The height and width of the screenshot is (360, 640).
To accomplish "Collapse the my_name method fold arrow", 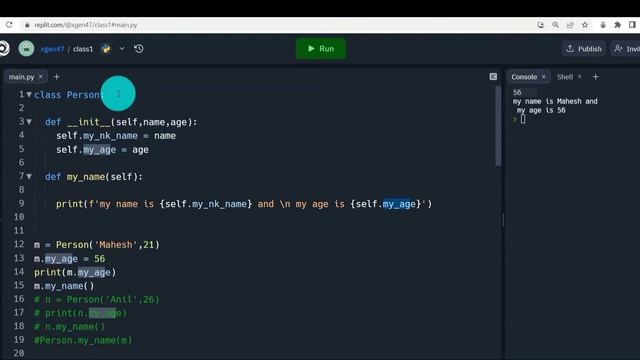I will [29, 176].
